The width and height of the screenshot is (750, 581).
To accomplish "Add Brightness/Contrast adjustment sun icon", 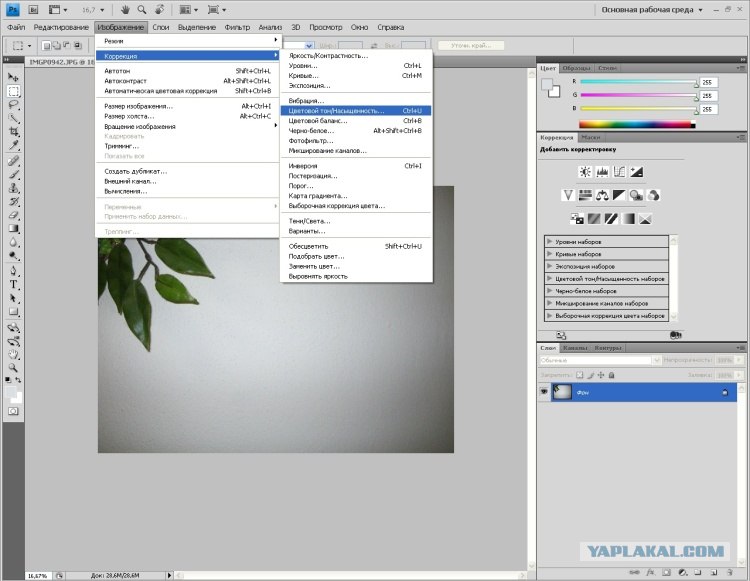I will pyautogui.click(x=585, y=172).
